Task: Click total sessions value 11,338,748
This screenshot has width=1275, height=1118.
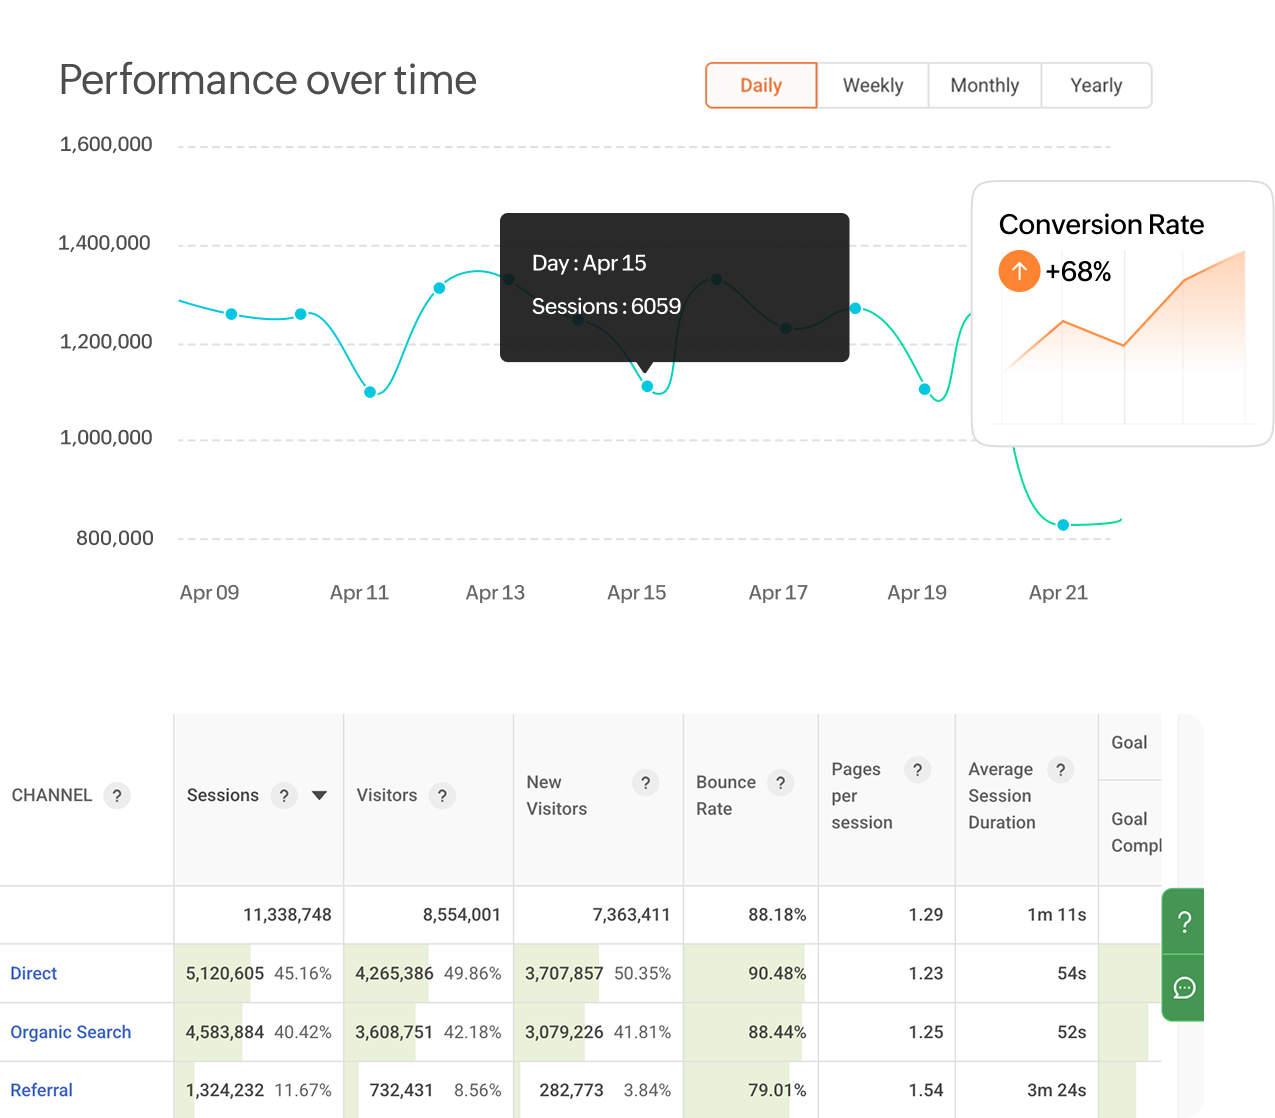Action: (287, 915)
